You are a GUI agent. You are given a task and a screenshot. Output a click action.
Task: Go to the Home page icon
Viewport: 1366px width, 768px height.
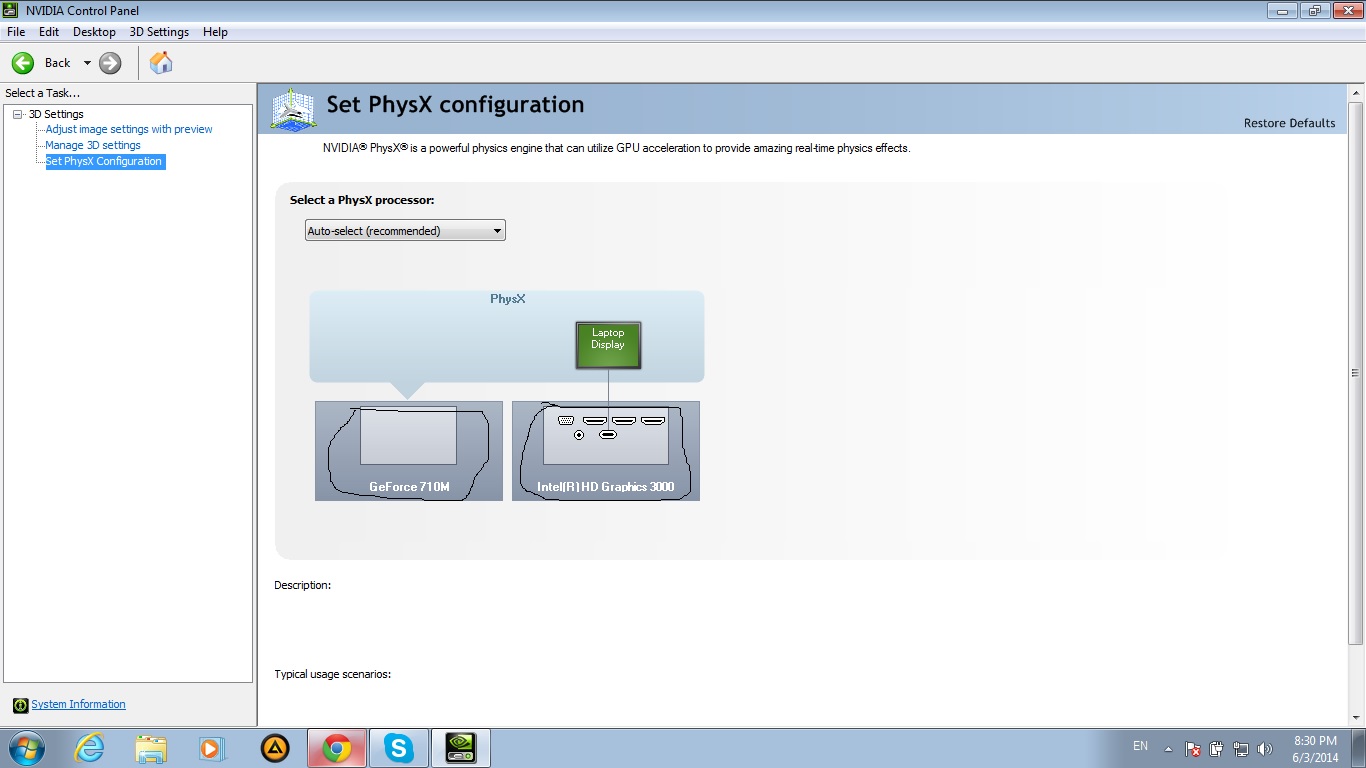click(161, 63)
